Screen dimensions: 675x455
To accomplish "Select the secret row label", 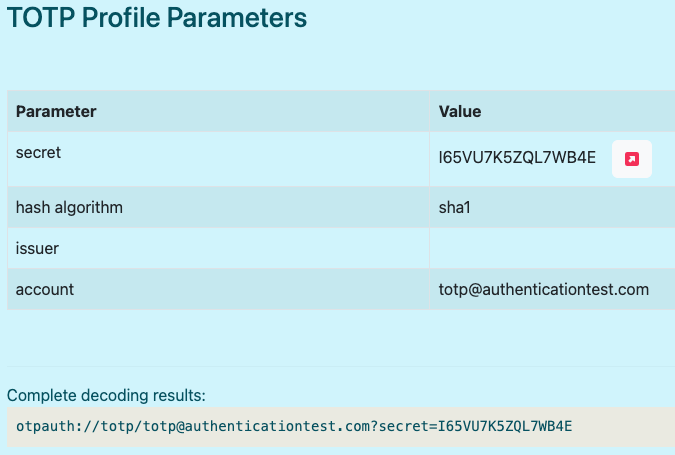I will pyautogui.click(x=38, y=152).
